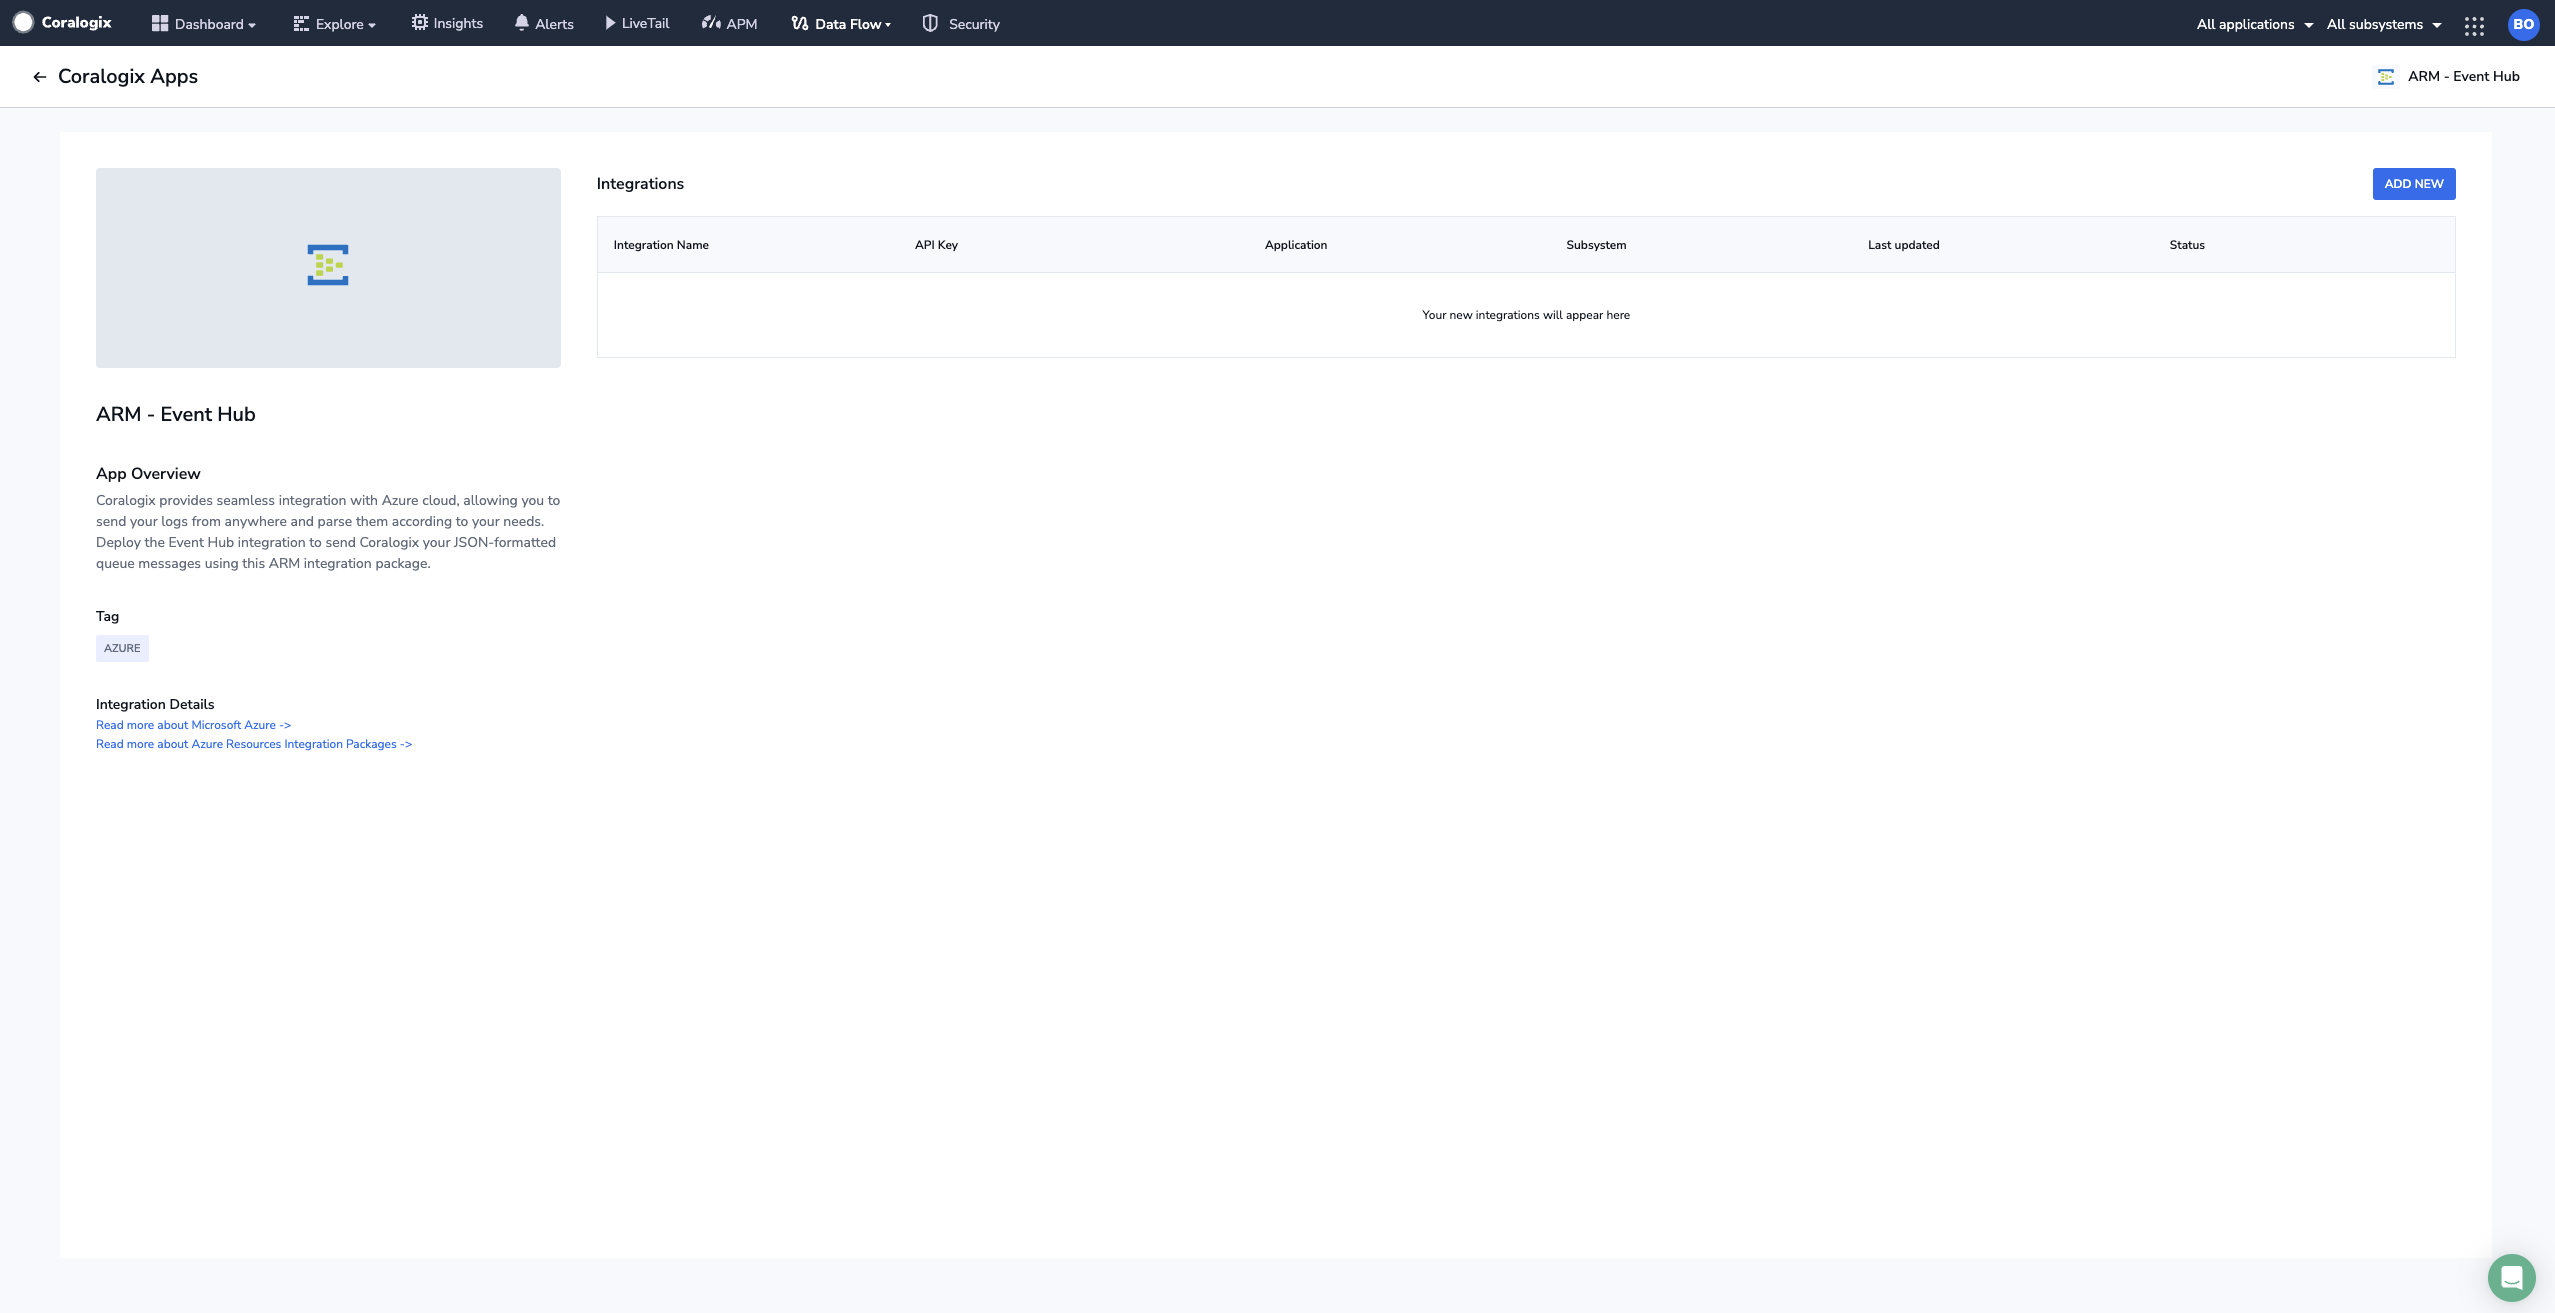Click the Explore icon in navbar
The image size is (2555, 1313).
301,23
